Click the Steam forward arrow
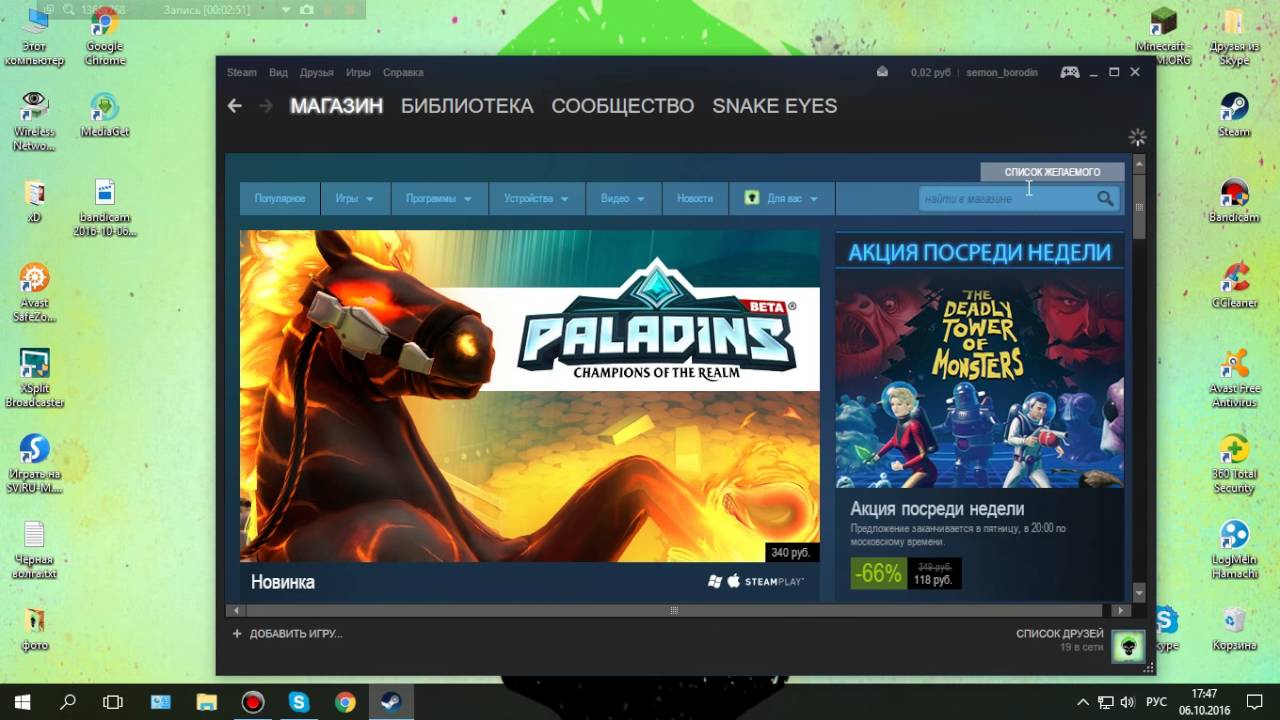This screenshot has height=720, width=1280. (x=266, y=106)
